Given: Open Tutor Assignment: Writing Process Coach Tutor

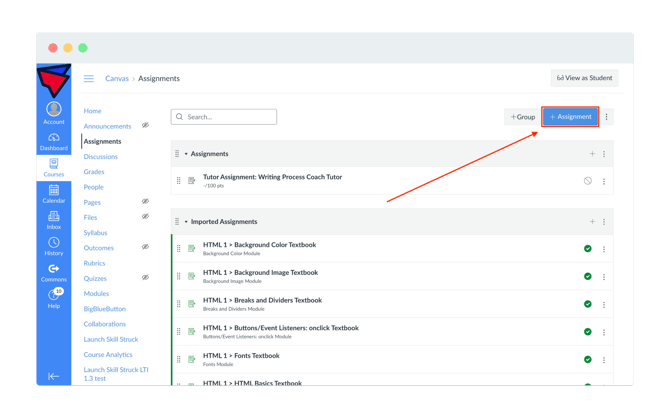Looking at the screenshot, I should click(x=272, y=177).
